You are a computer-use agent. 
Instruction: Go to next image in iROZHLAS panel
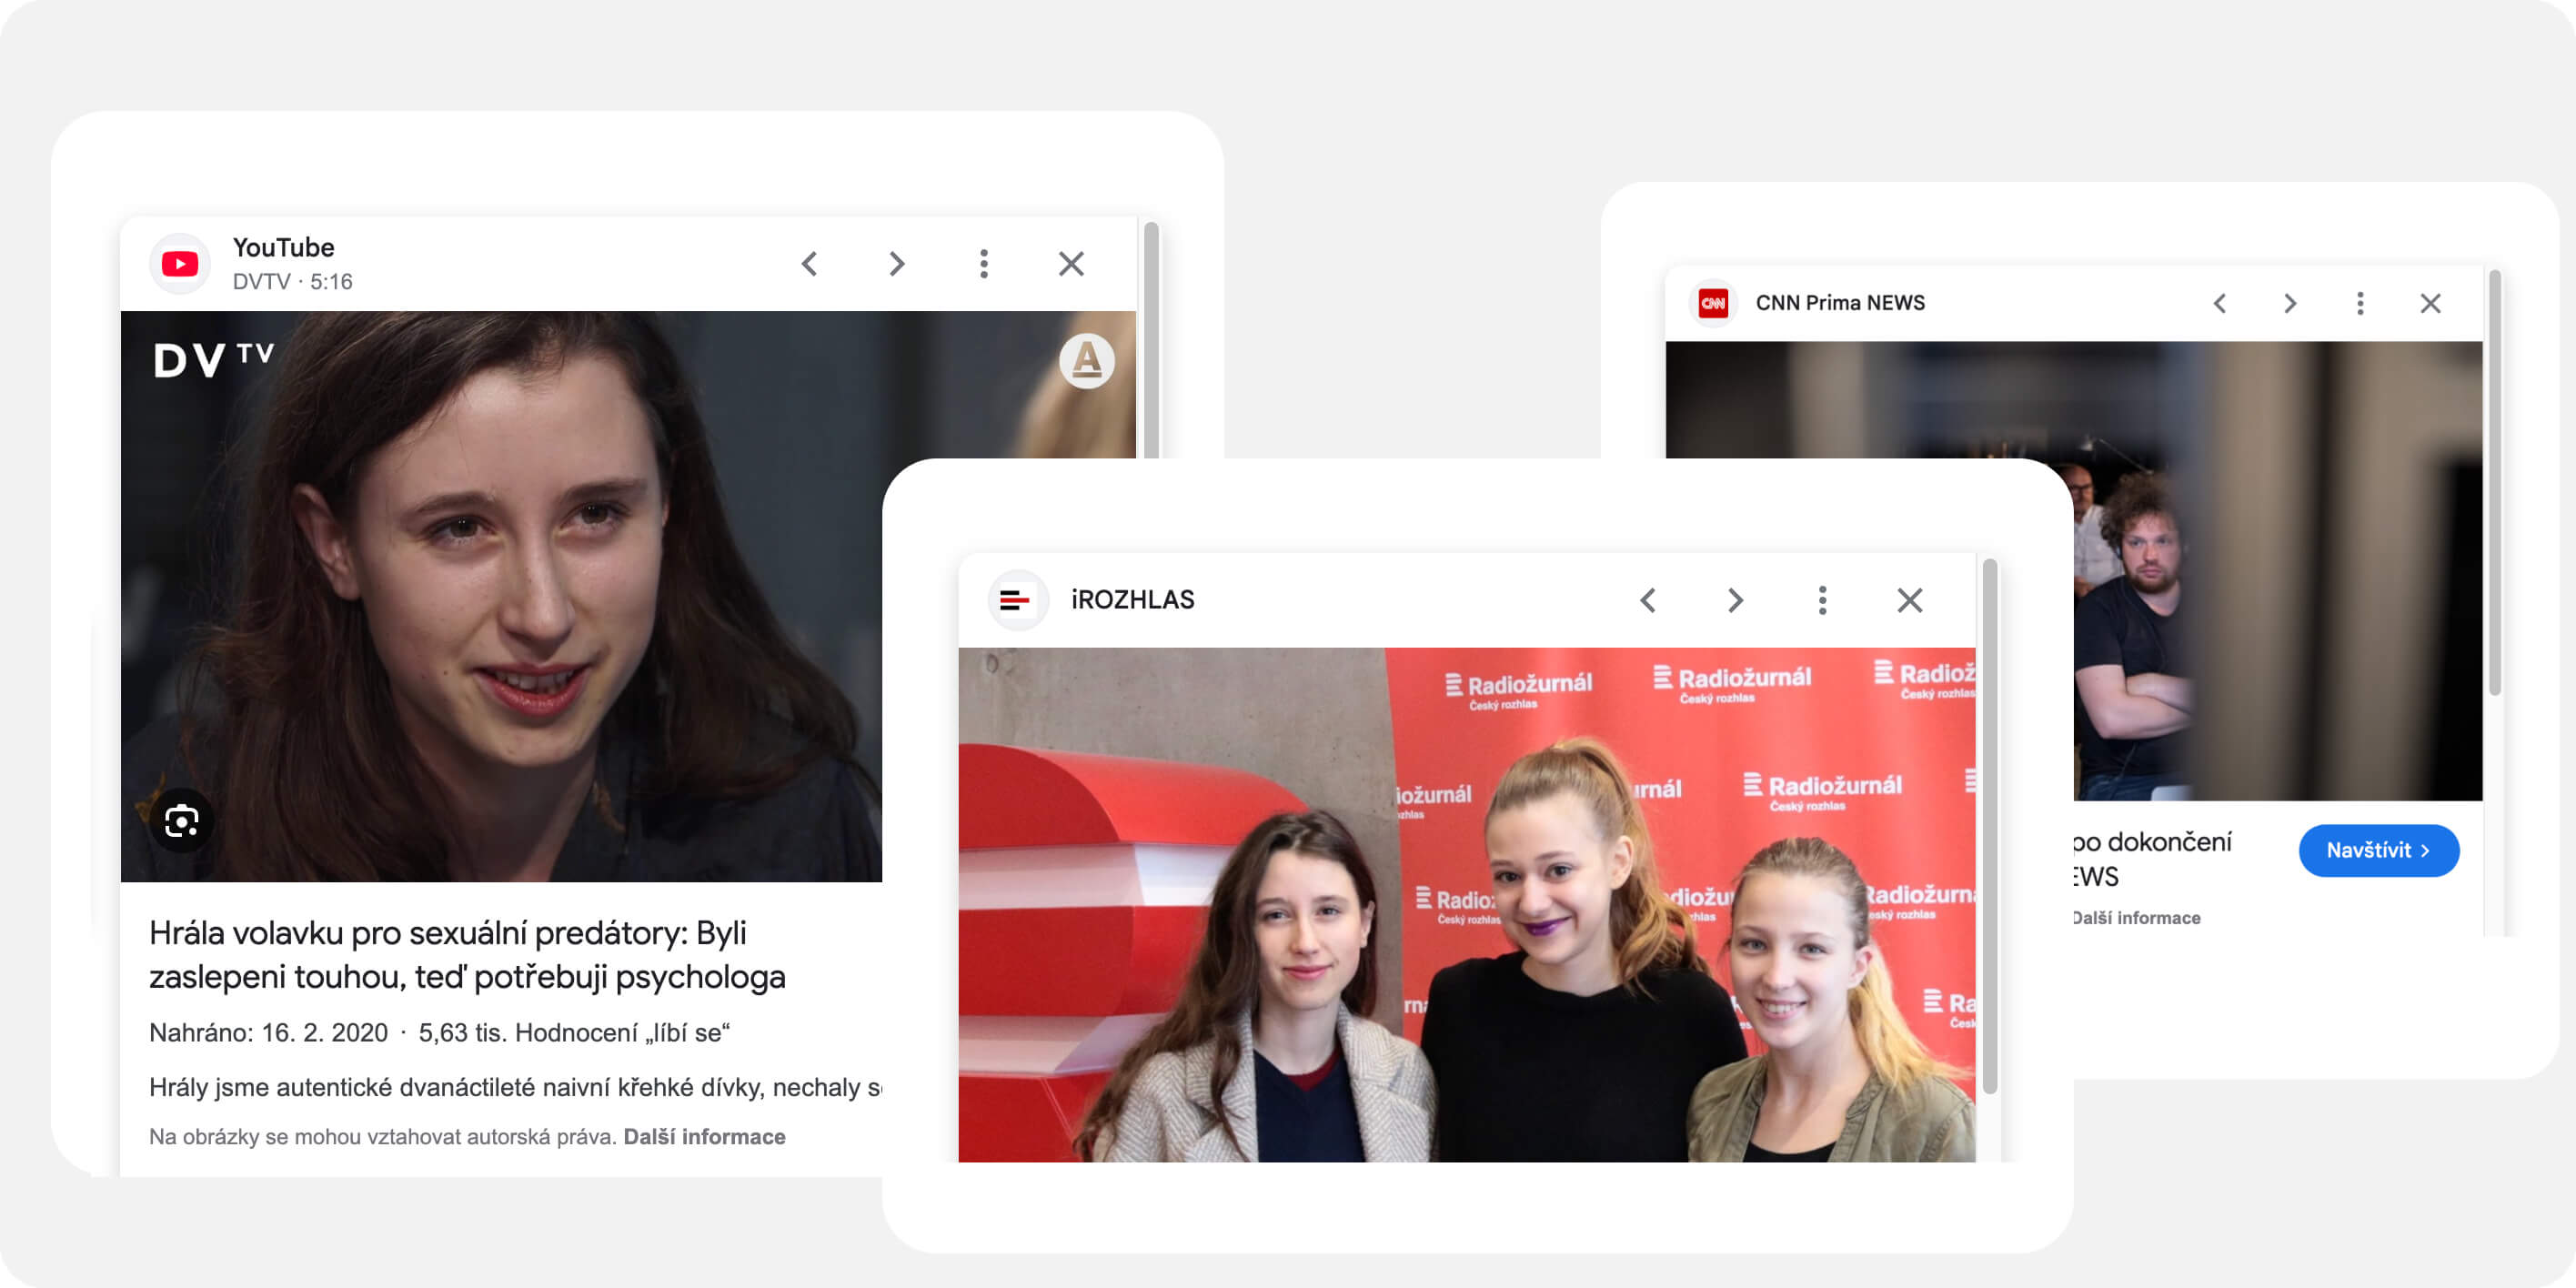click(1735, 600)
